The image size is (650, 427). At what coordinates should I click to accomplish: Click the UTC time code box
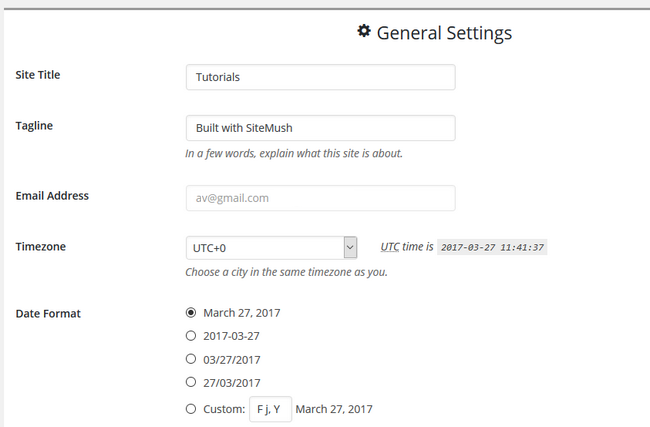[x=492, y=247]
